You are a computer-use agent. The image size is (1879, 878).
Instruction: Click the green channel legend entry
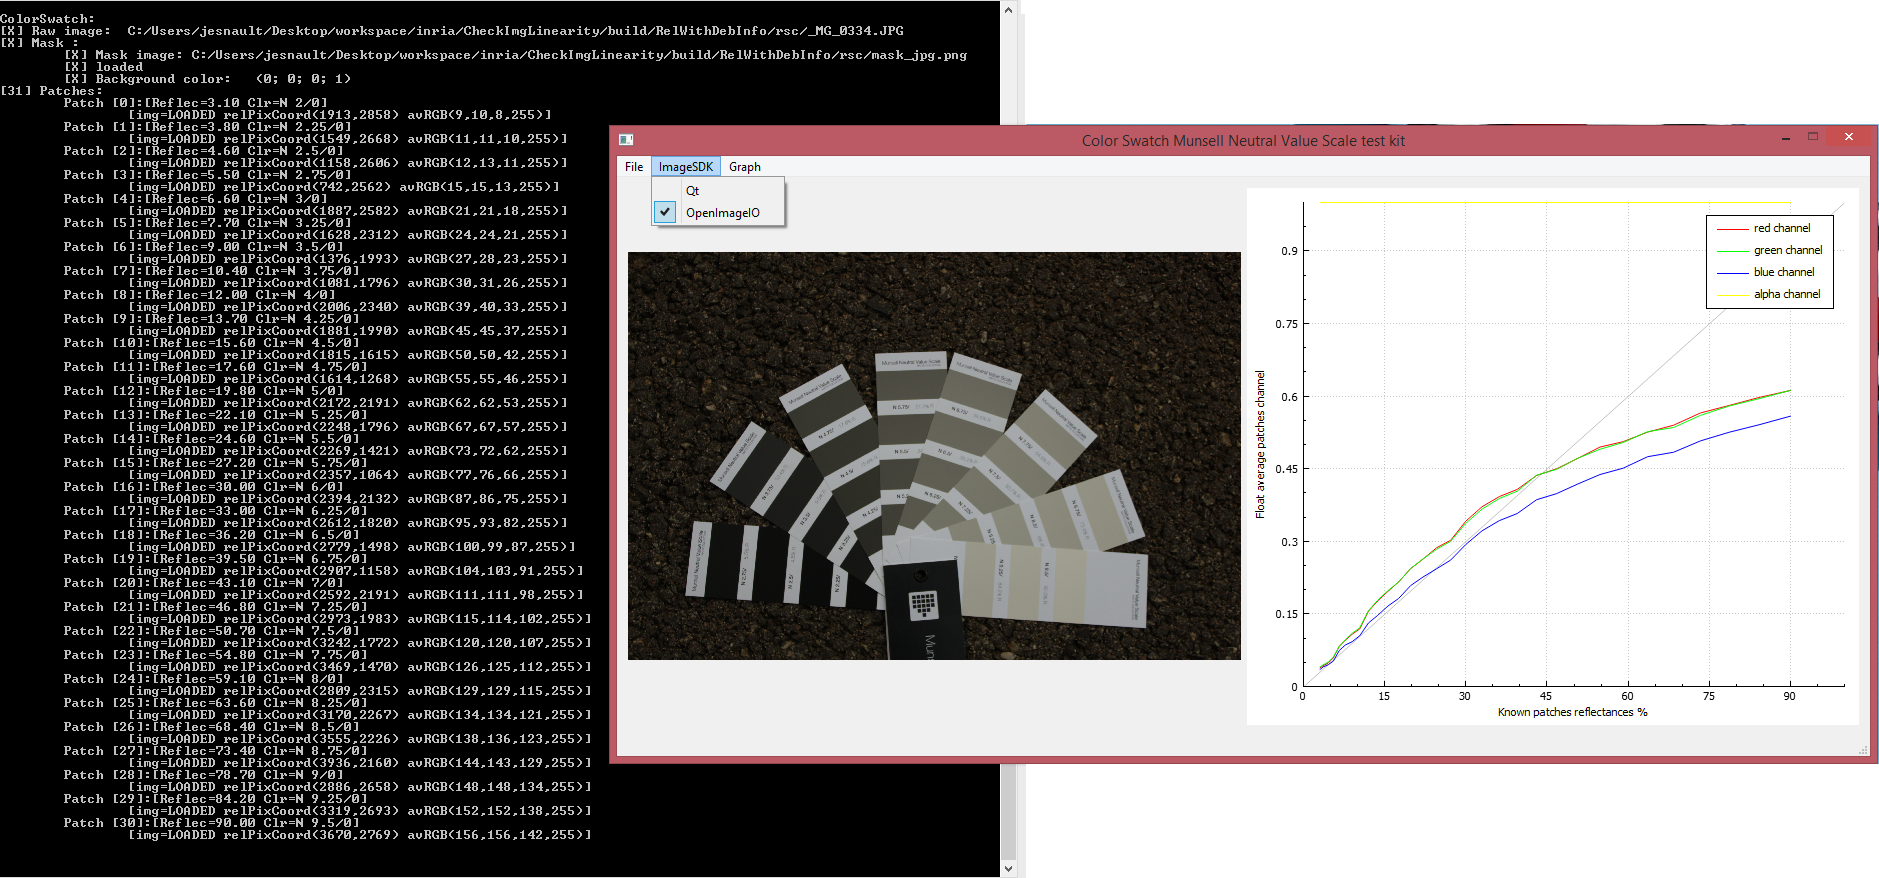click(x=1768, y=250)
